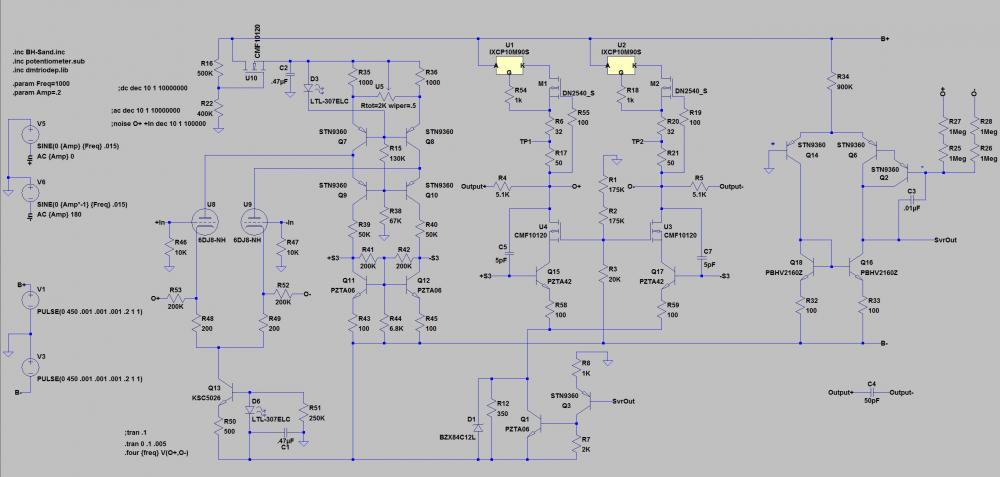Select transistor Q13 KSC5026
Image resolution: width=1000 pixels, height=477 pixels.
[226, 390]
